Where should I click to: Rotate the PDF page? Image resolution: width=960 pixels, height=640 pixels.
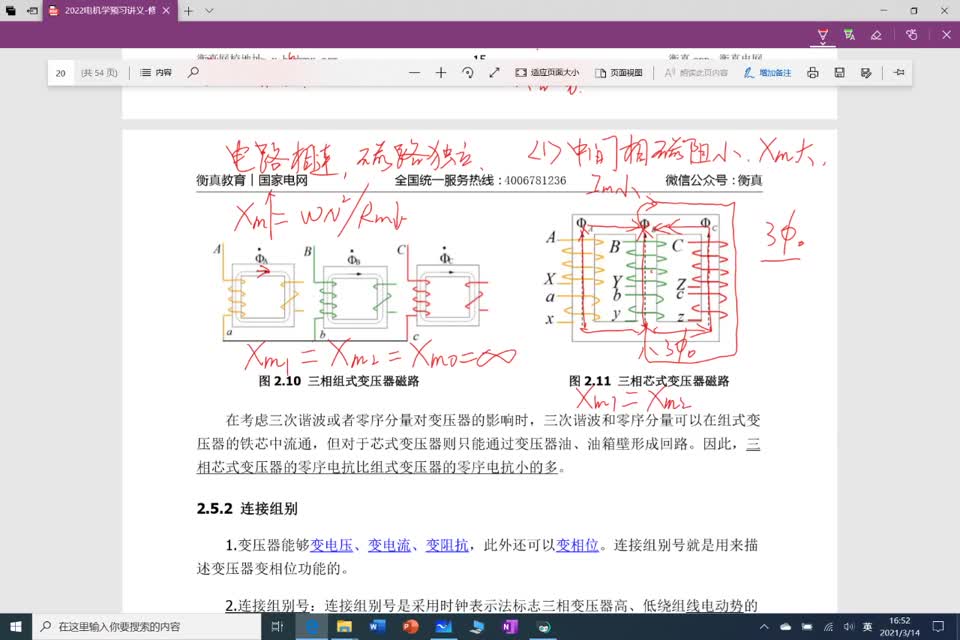[468, 72]
